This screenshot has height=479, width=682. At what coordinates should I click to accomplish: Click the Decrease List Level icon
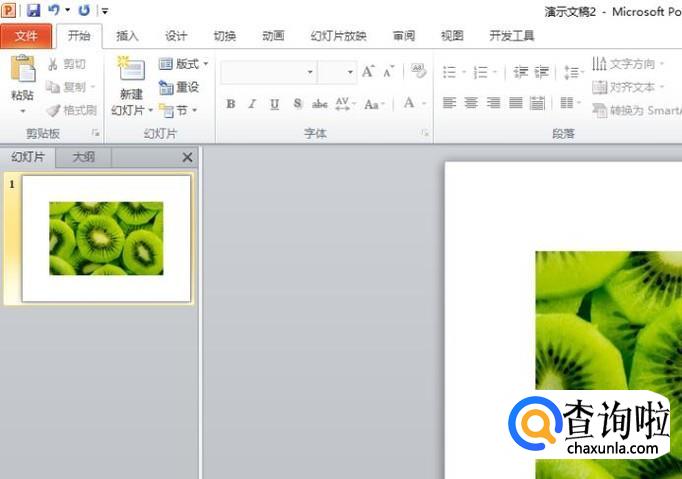pos(520,72)
